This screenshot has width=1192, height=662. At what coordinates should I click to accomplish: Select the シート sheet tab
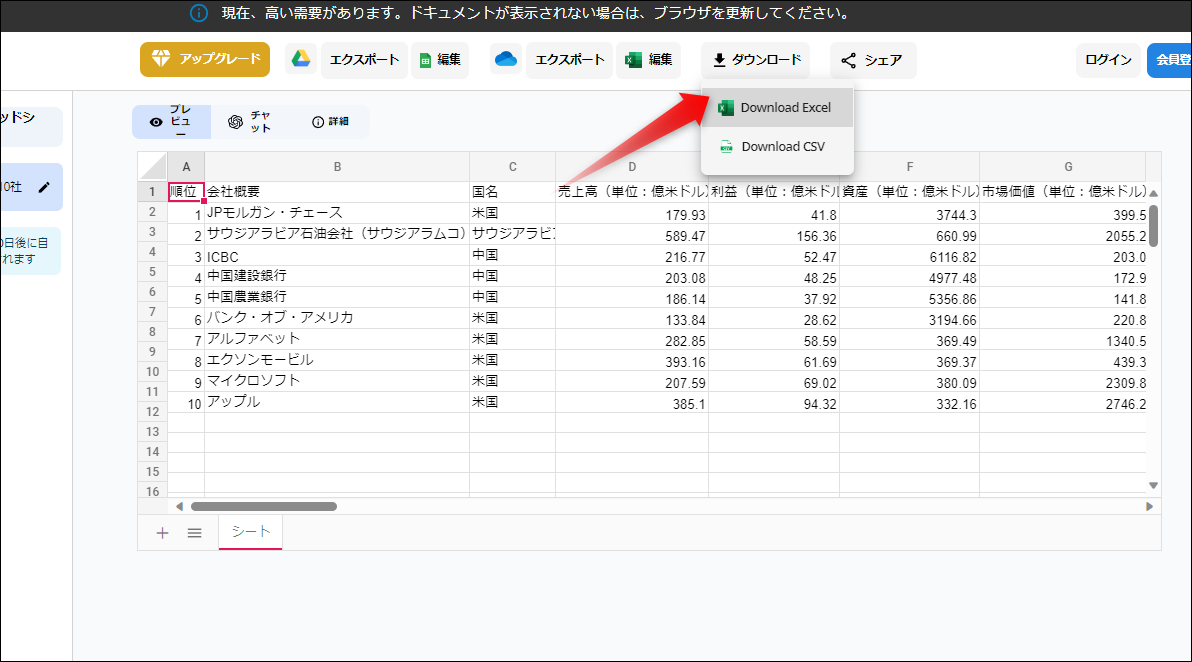coord(250,532)
